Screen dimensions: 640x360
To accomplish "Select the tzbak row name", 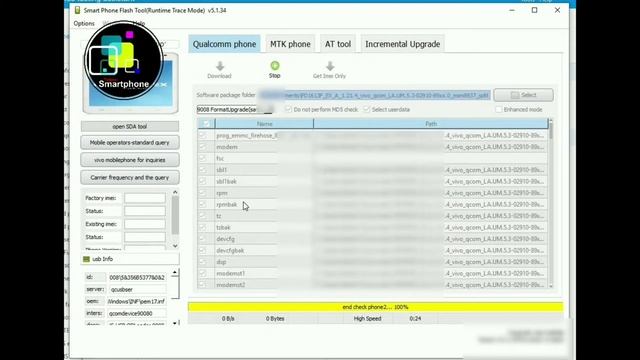I will (223, 227).
